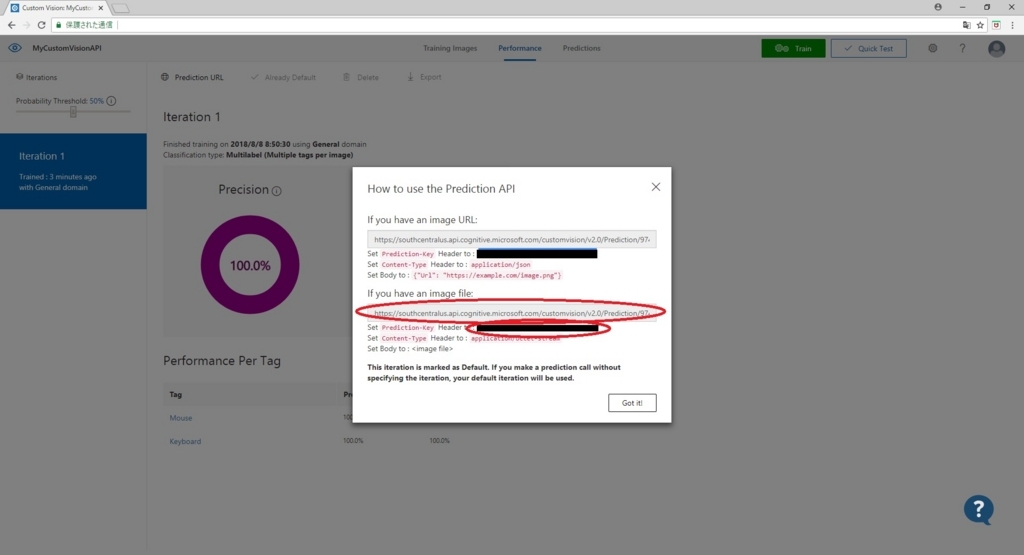Click the application/json header value
Screen dimensions: 1024x555
(x=500, y=264)
